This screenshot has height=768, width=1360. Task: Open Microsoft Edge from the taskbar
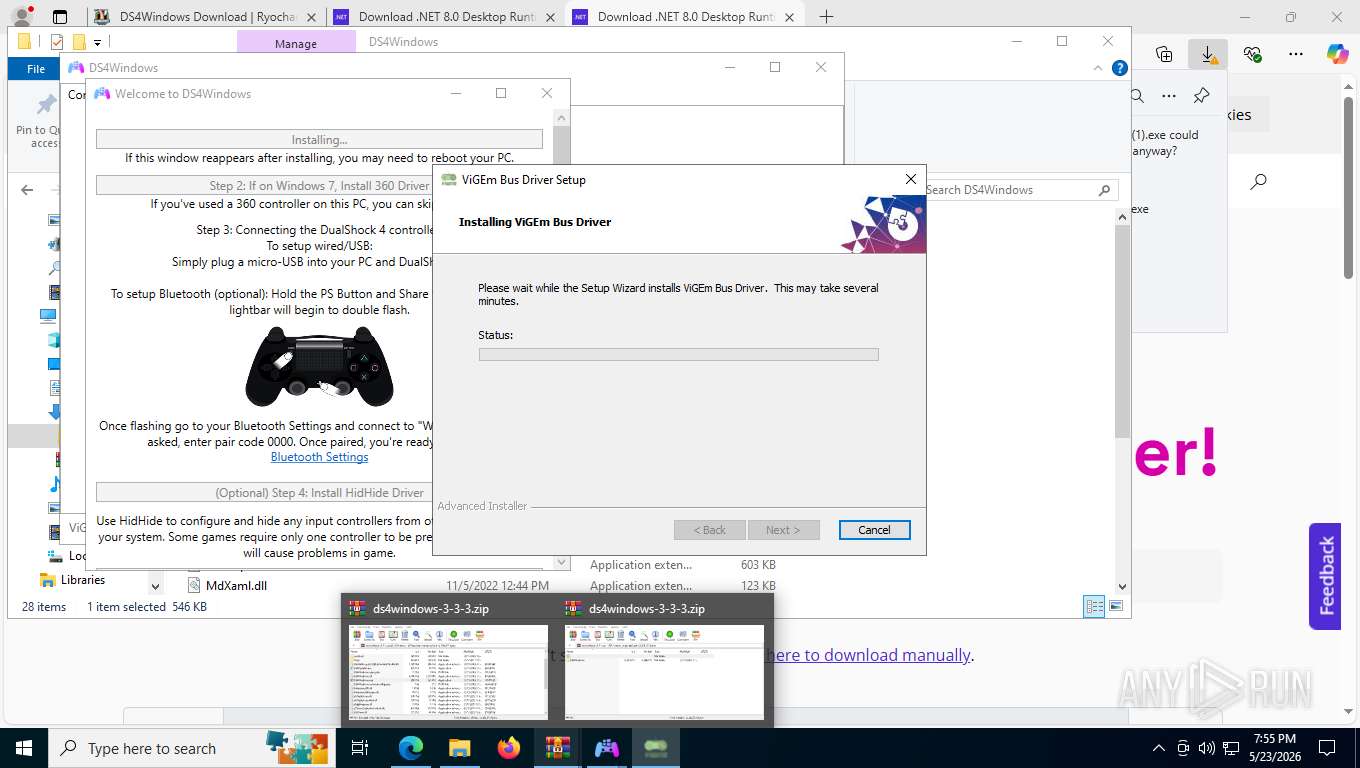(411, 748)
